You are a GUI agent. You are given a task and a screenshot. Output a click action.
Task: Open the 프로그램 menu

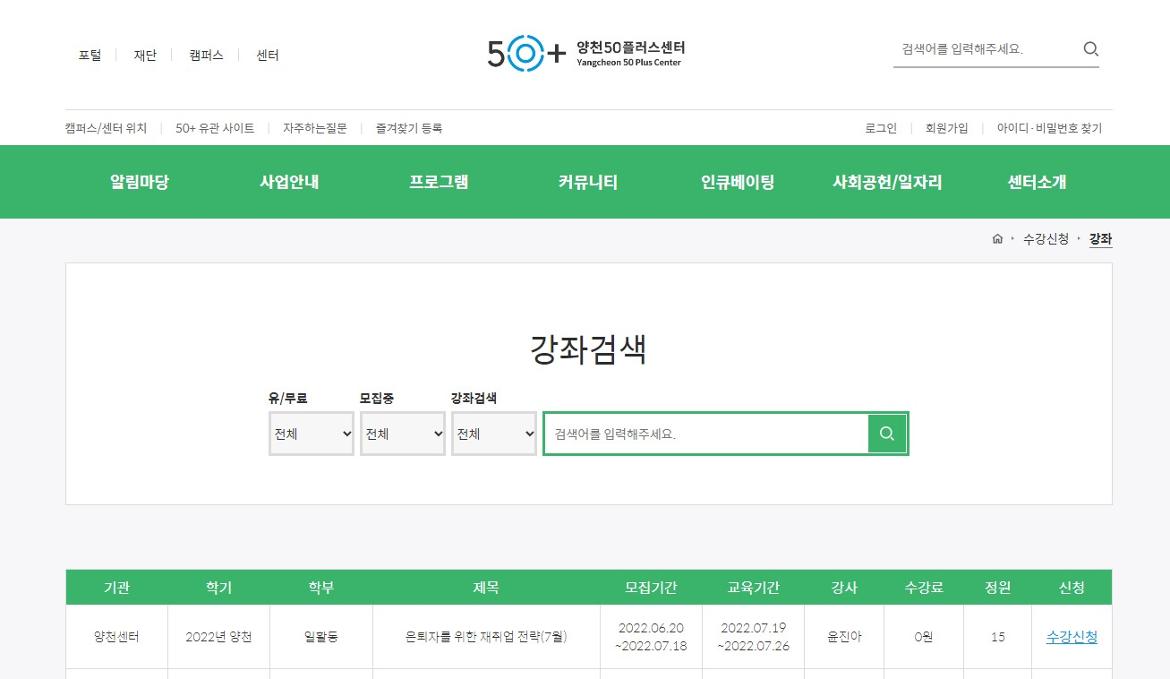[x=439, y=181]
